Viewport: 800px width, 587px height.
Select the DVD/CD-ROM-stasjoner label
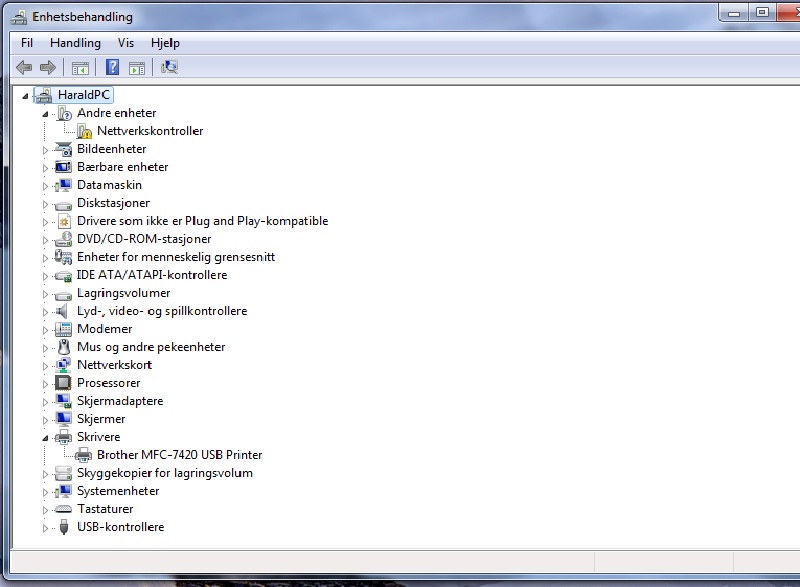pos(144,239)
